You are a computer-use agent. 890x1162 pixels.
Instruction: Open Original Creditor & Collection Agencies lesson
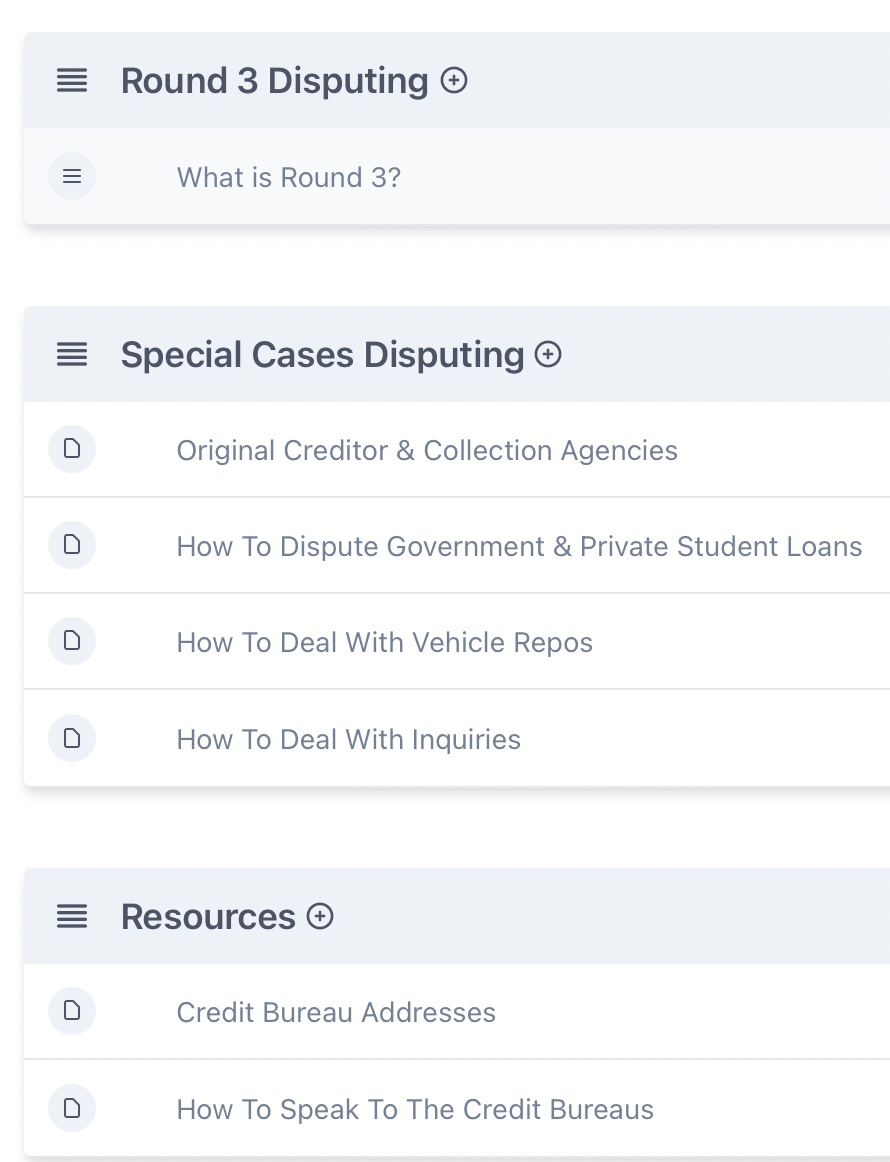[427, 450]
